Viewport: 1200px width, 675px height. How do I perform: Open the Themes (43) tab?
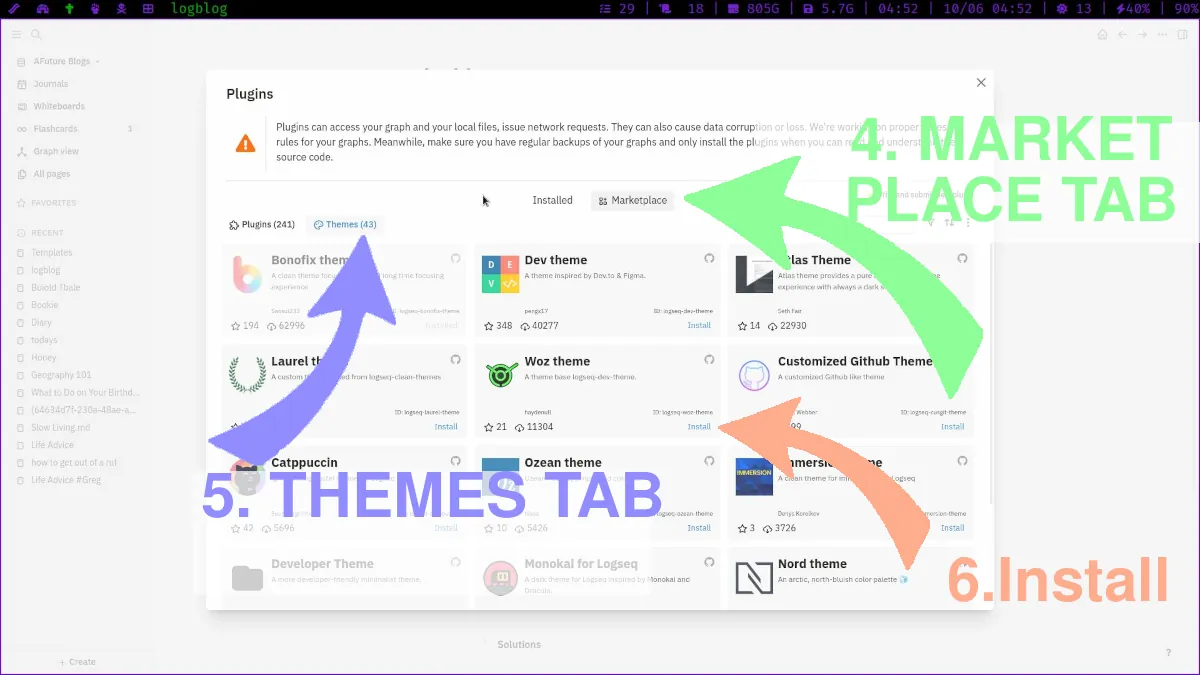[x=345, y=225]
